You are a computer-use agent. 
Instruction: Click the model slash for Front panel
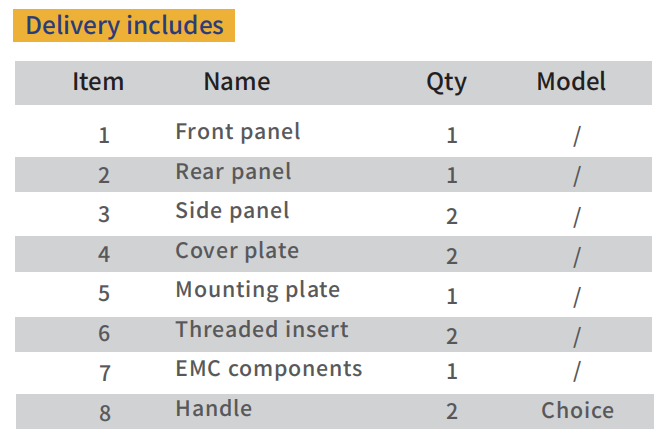pos(576,137)
